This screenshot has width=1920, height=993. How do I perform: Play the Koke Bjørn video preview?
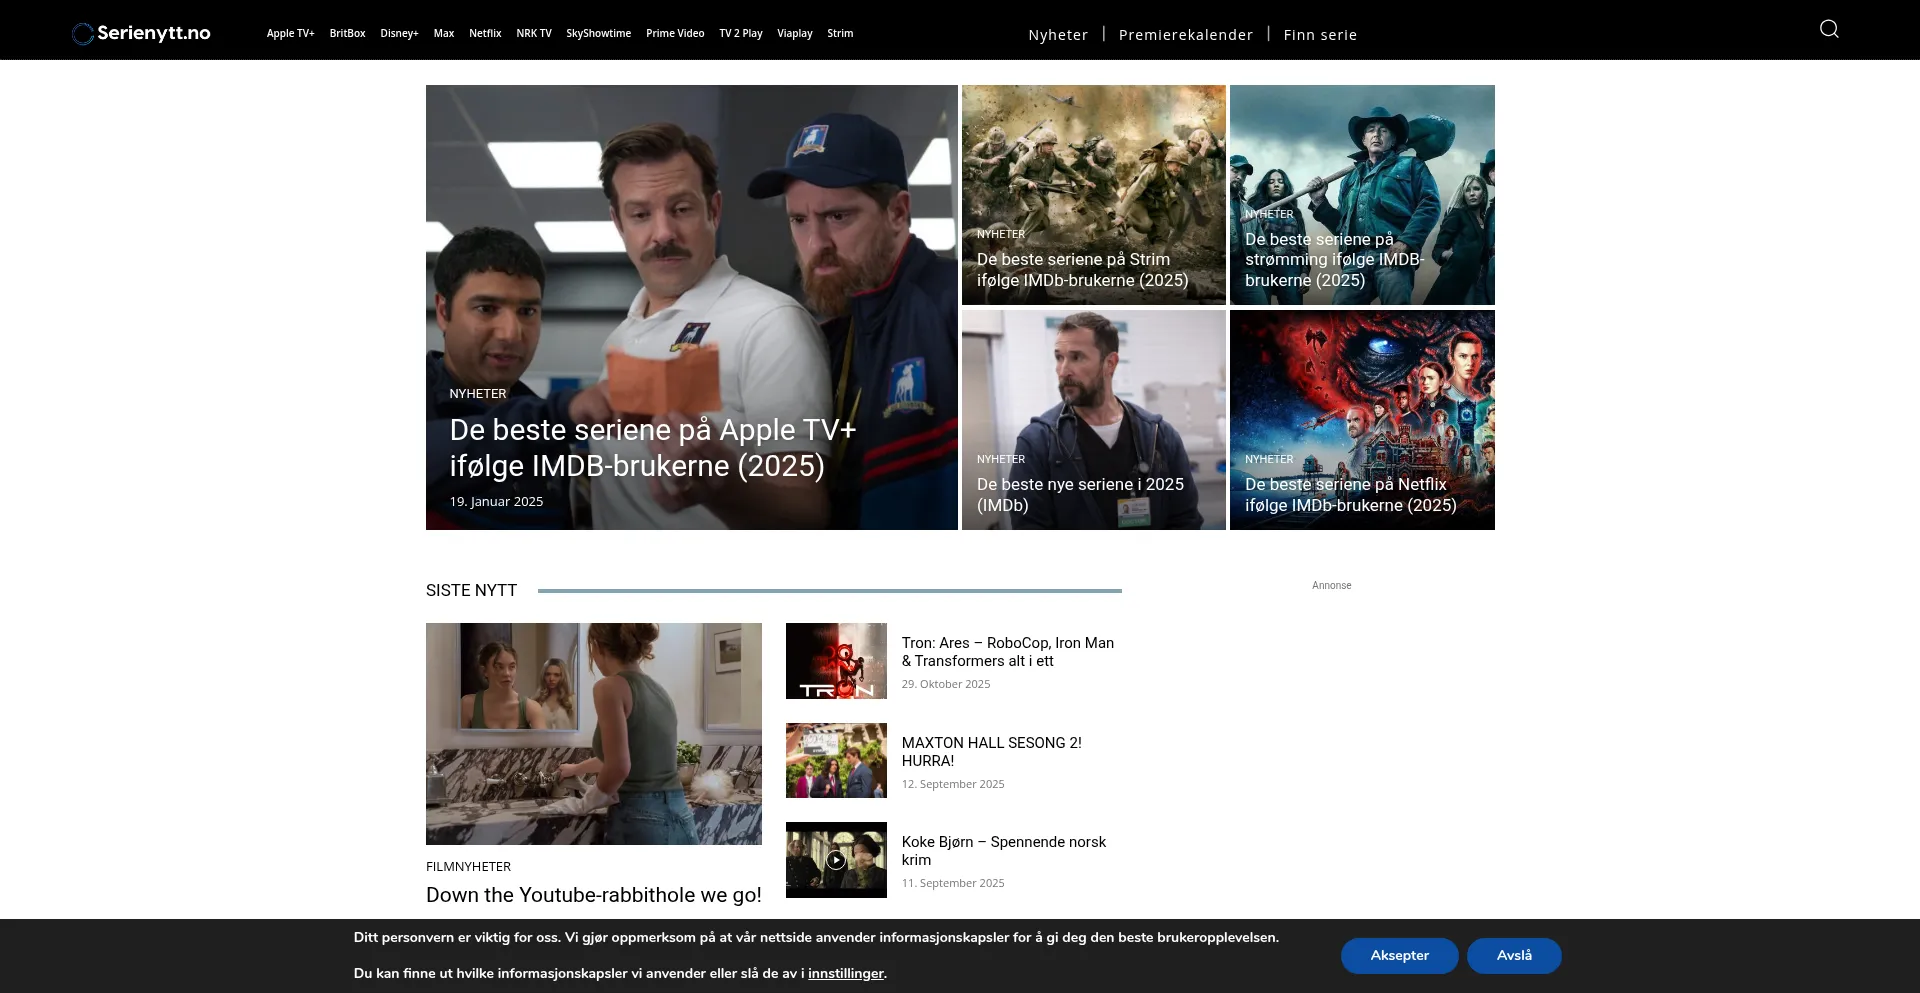click(836, 860)
